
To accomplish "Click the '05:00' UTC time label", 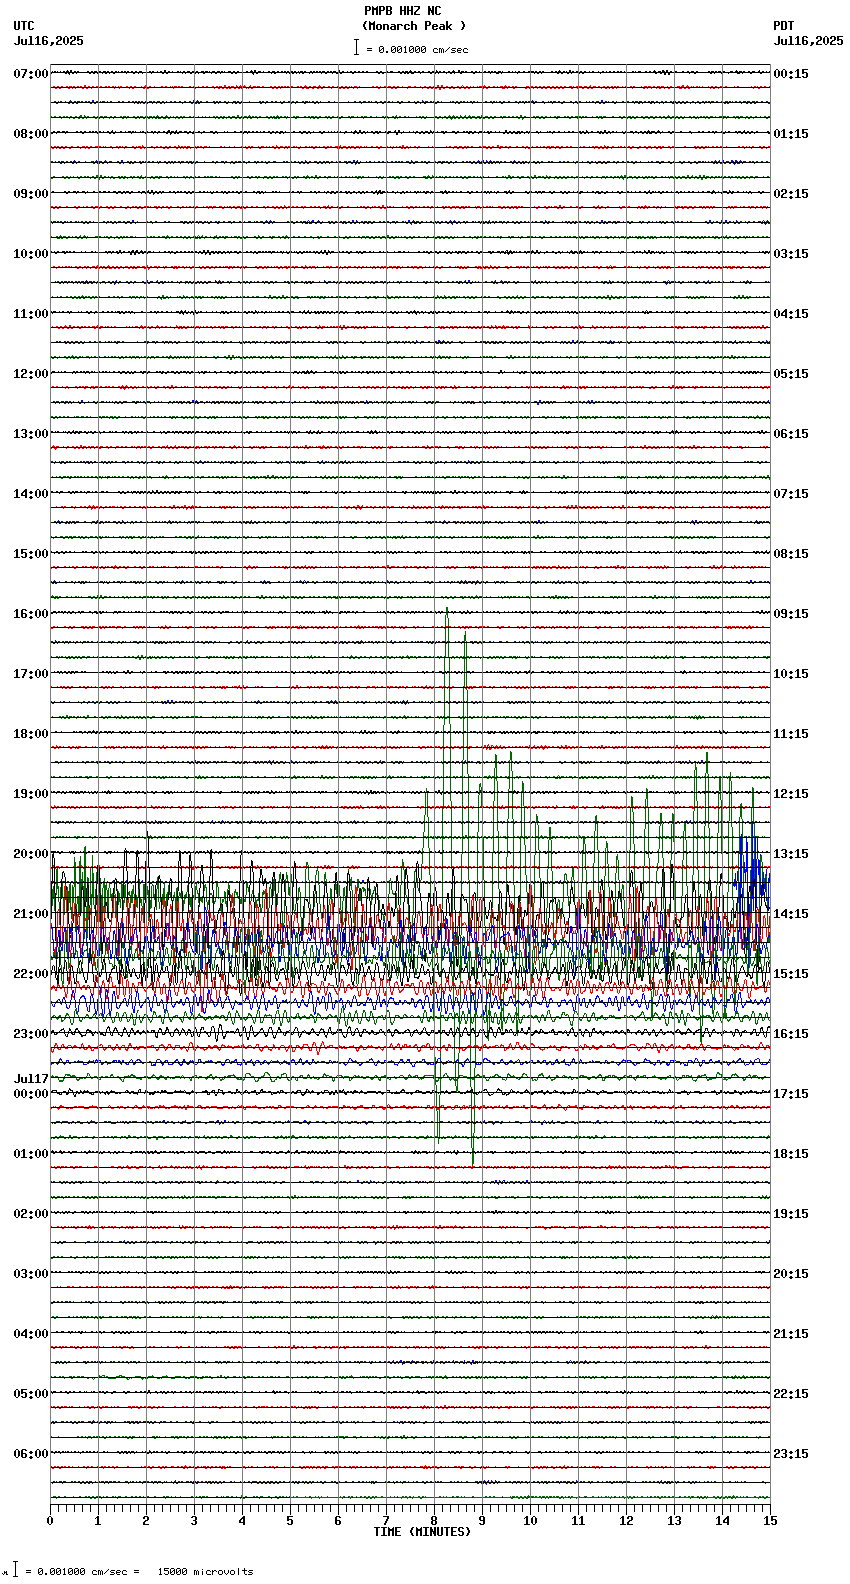I will coord(31,1394).
